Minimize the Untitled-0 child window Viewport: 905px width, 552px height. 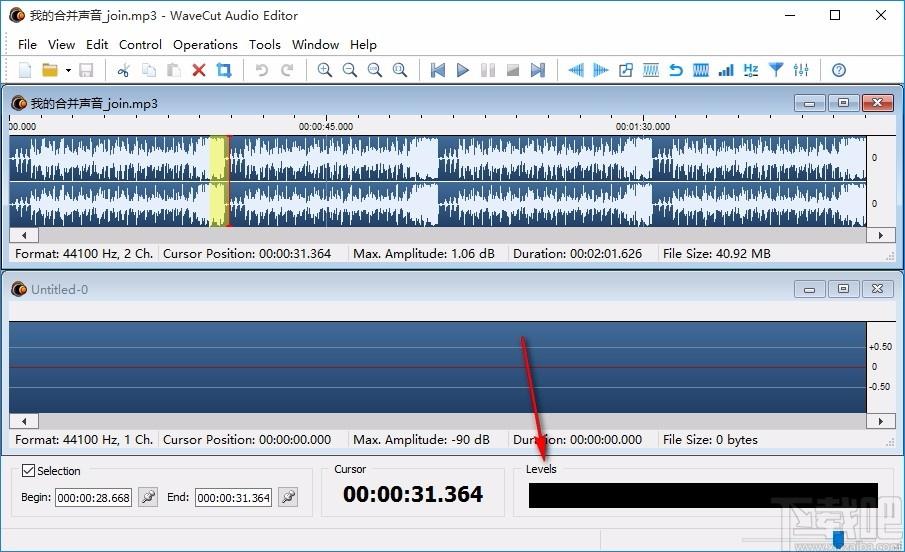point(809,289)
